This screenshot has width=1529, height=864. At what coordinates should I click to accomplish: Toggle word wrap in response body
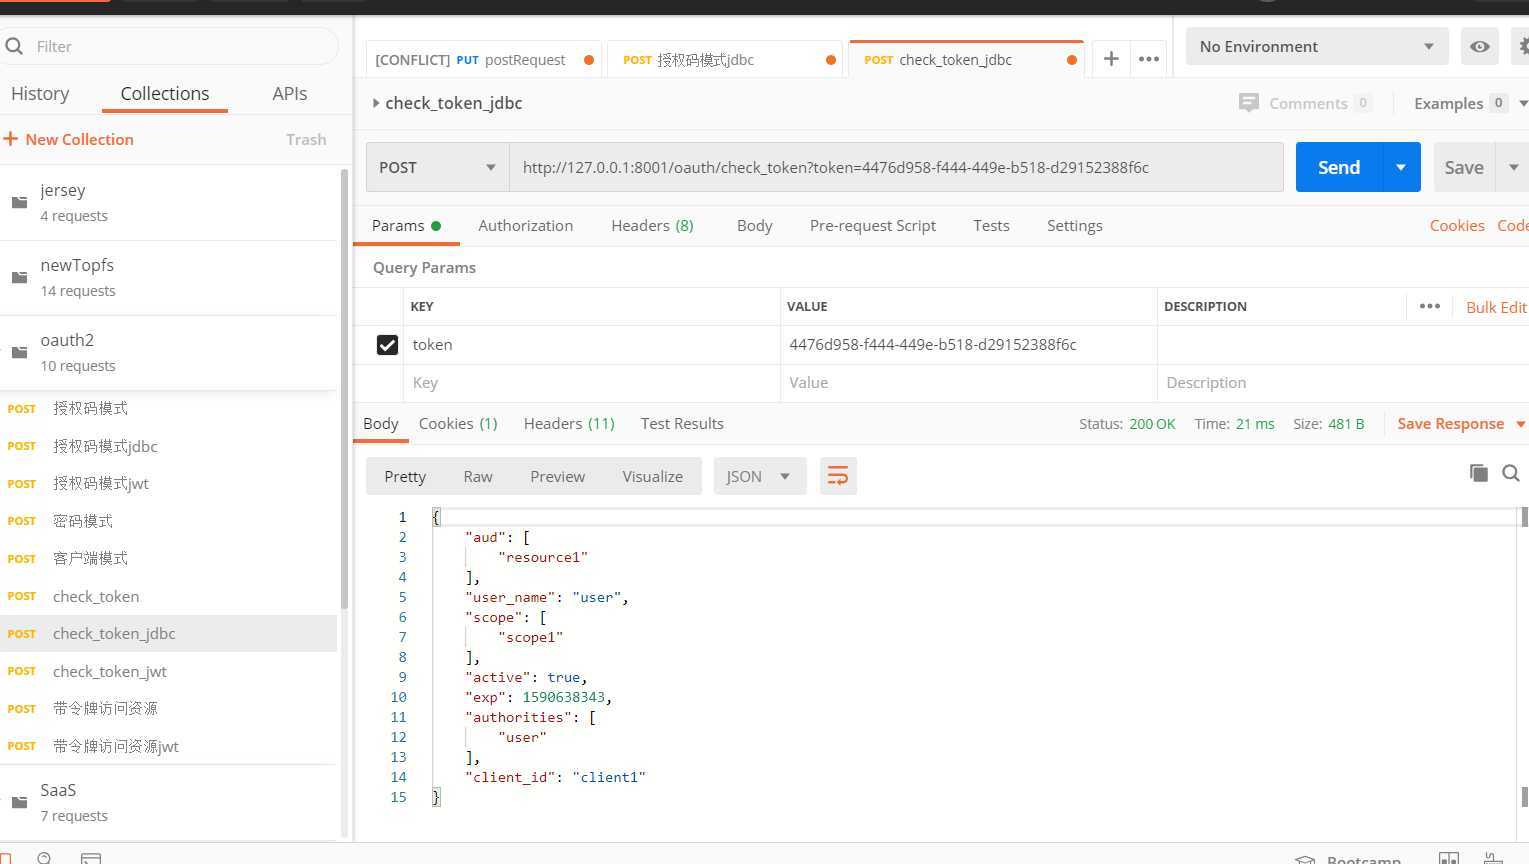(x=838, y=476)
